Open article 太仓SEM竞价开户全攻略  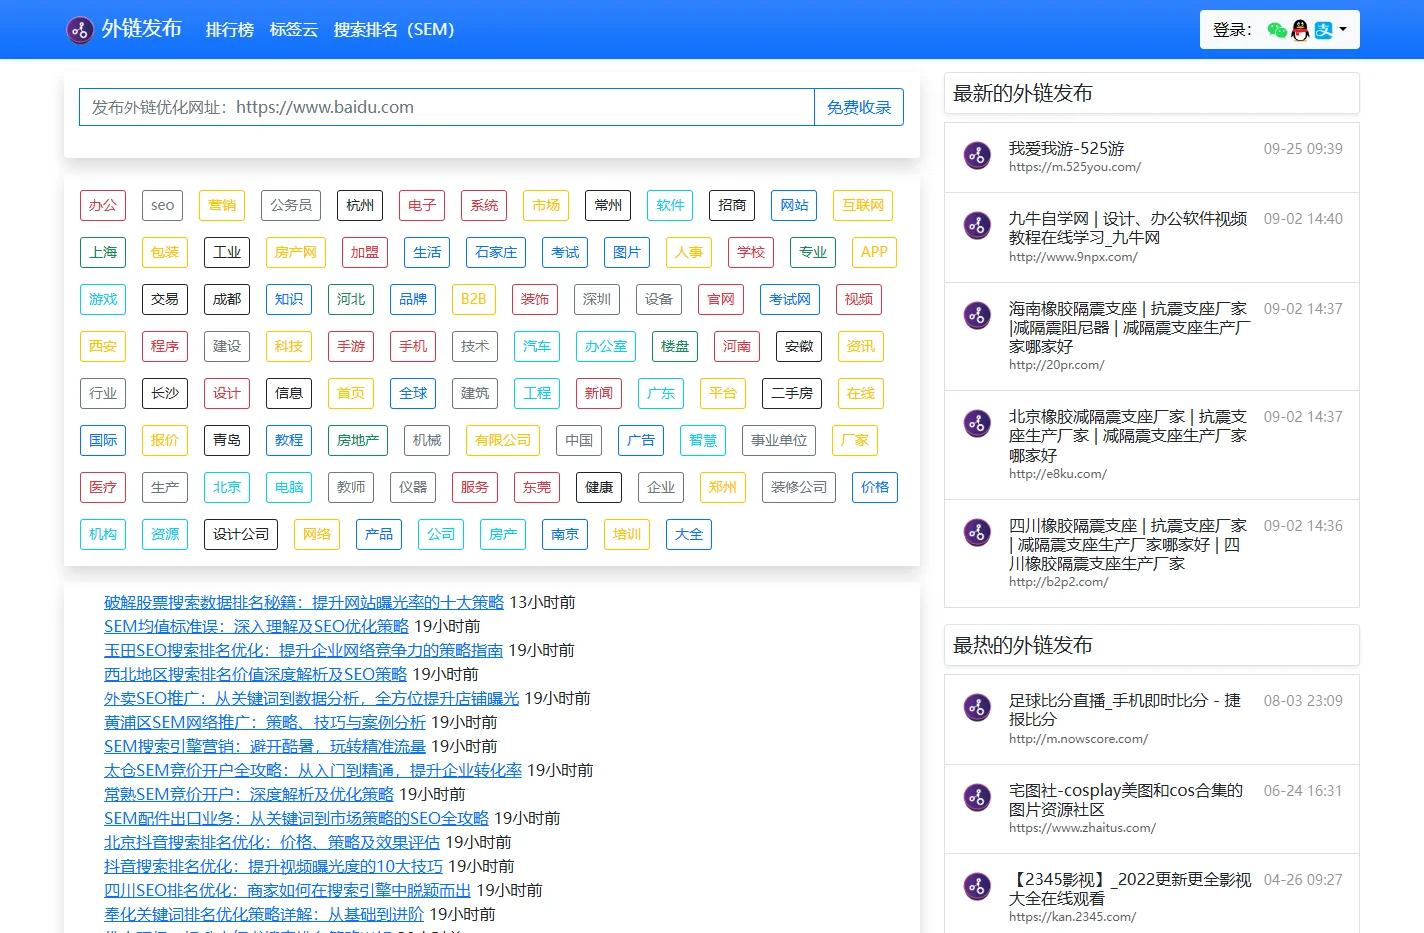(313, 770)
